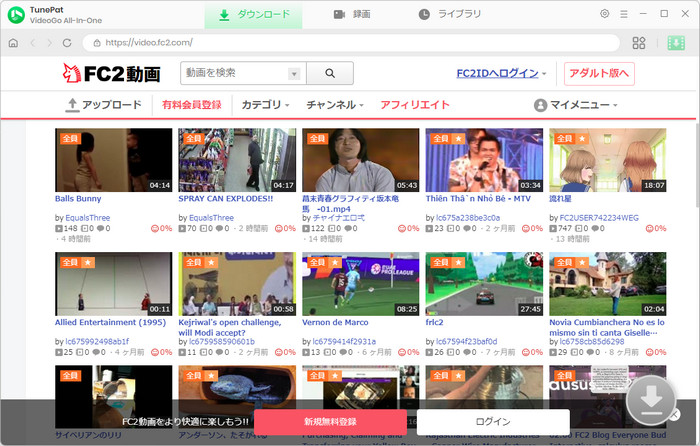Click the FC2動画 site logo
The width and height of the screenshot is (700, 446).
tap(112, 74)
